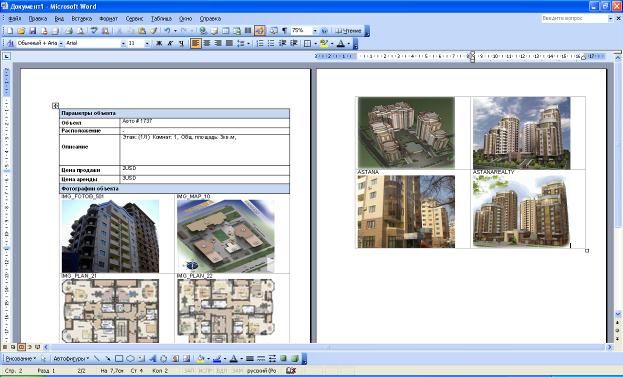Open the Таблица menu
Screen dimensions: 623x377
click(x=161, y=19)
